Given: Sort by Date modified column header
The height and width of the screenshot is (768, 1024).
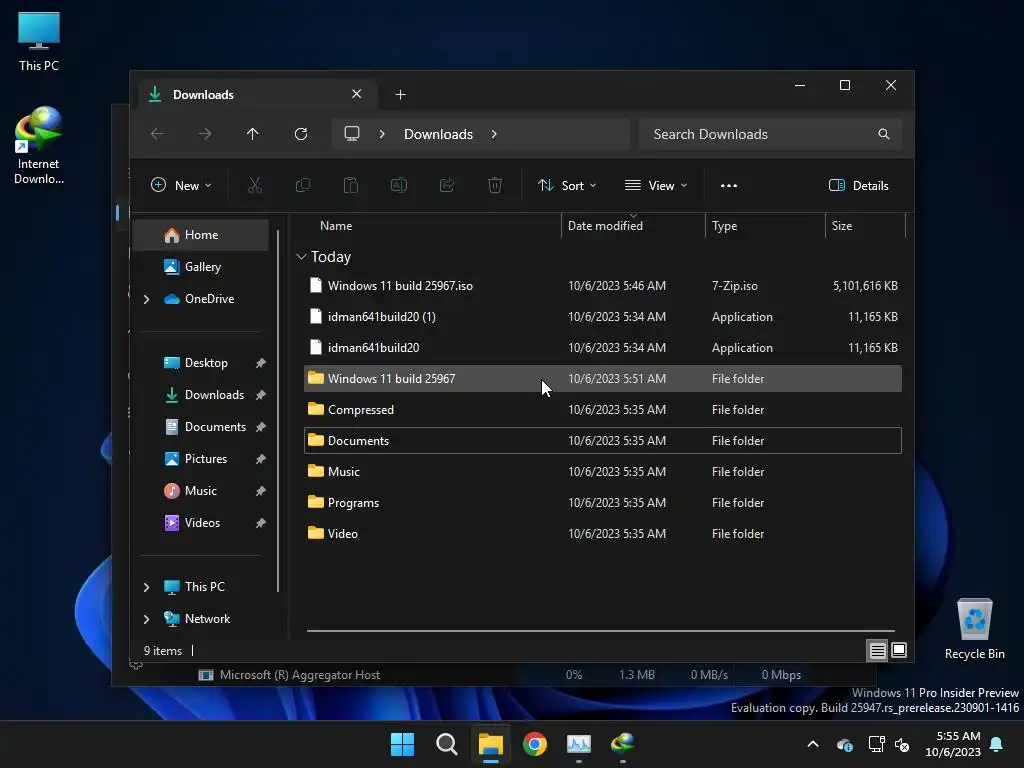Looking at the screenshot, I should 605,226.
